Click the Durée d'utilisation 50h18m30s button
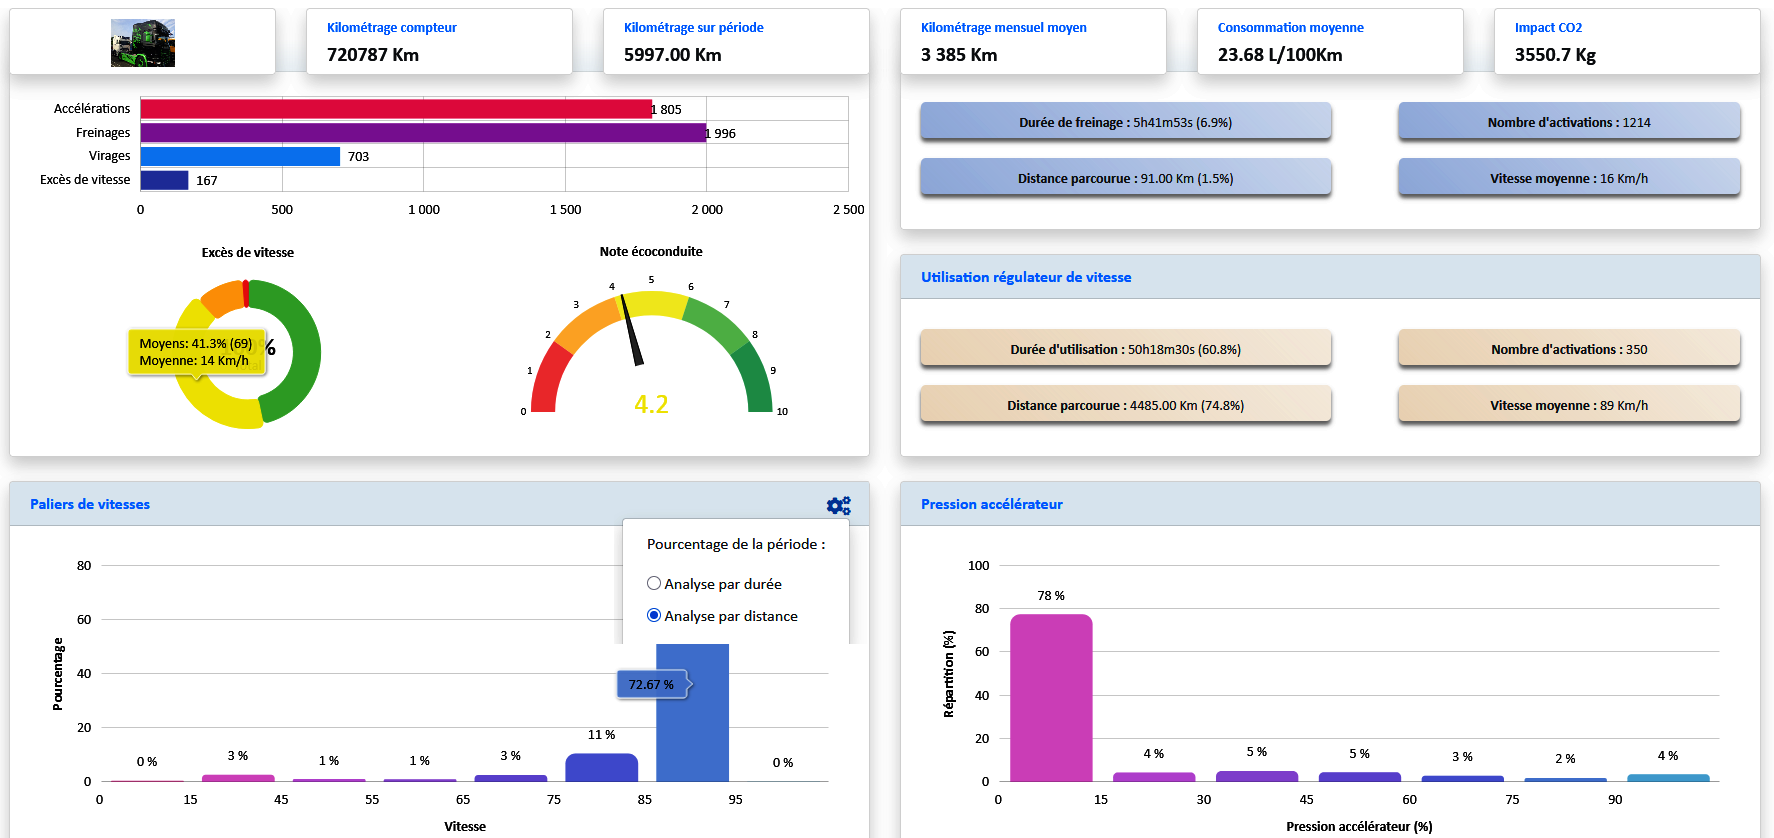Image resolution: width=1774 pixels, height=838 pixels. click(x=1125, y=349)
